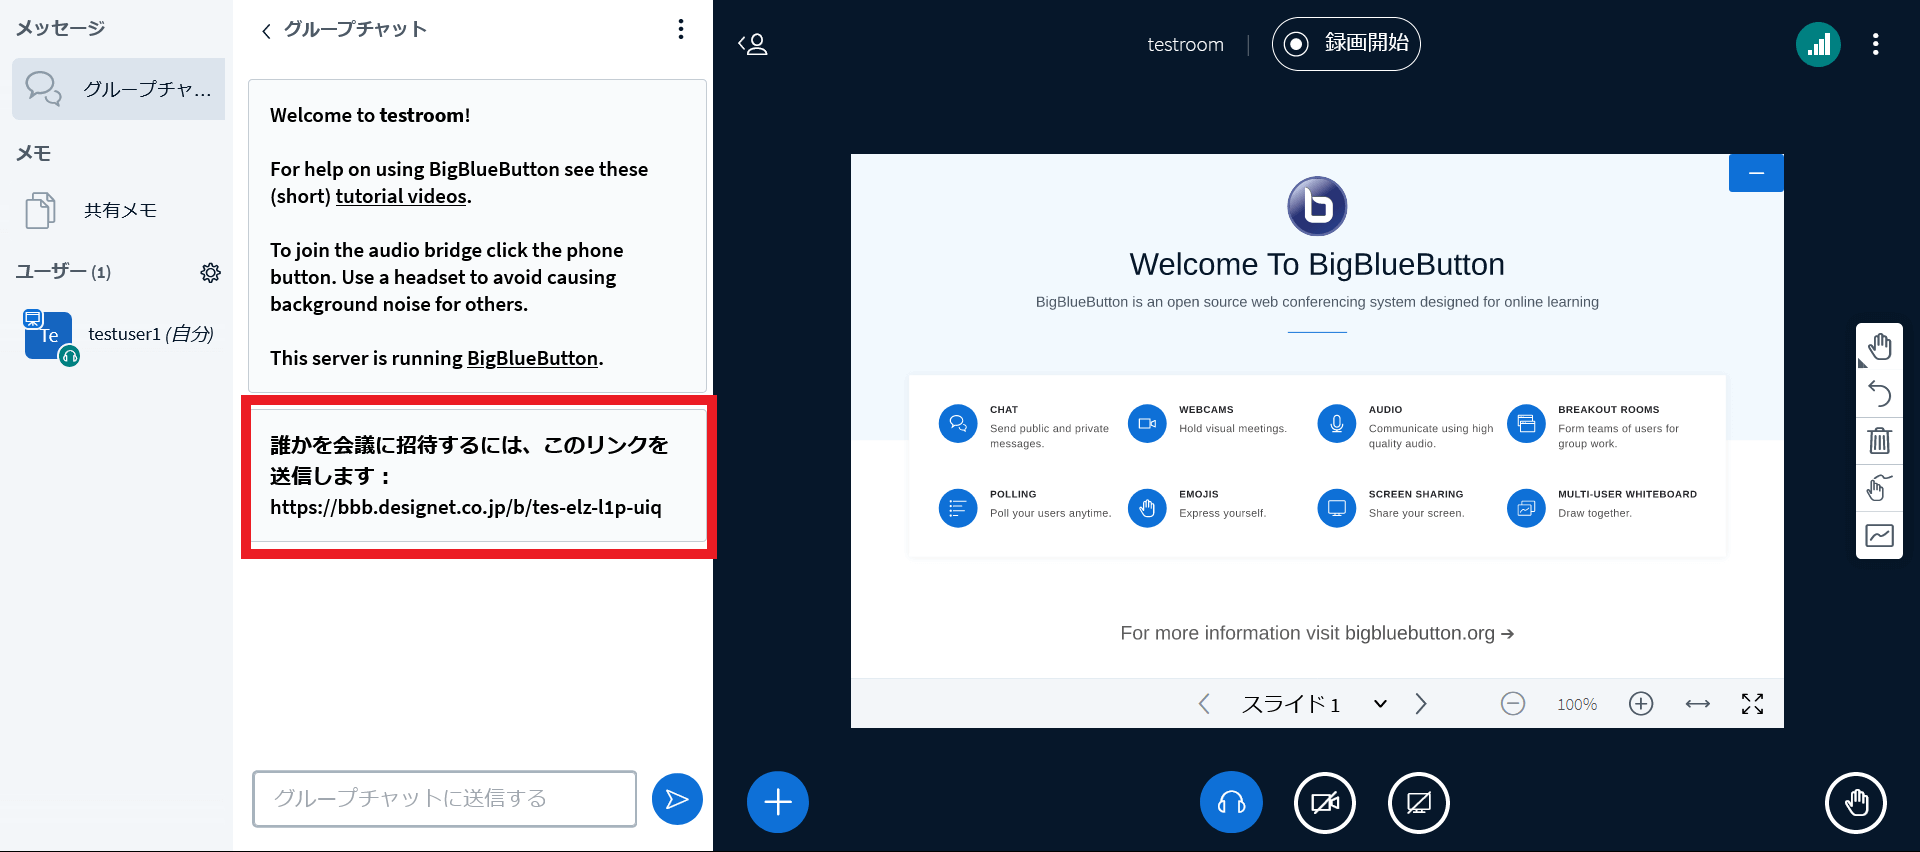Viewport: 1920px width, 852px height.
Task: Start recording with 録画開始 button
Action: click(x=1346, y=44)
